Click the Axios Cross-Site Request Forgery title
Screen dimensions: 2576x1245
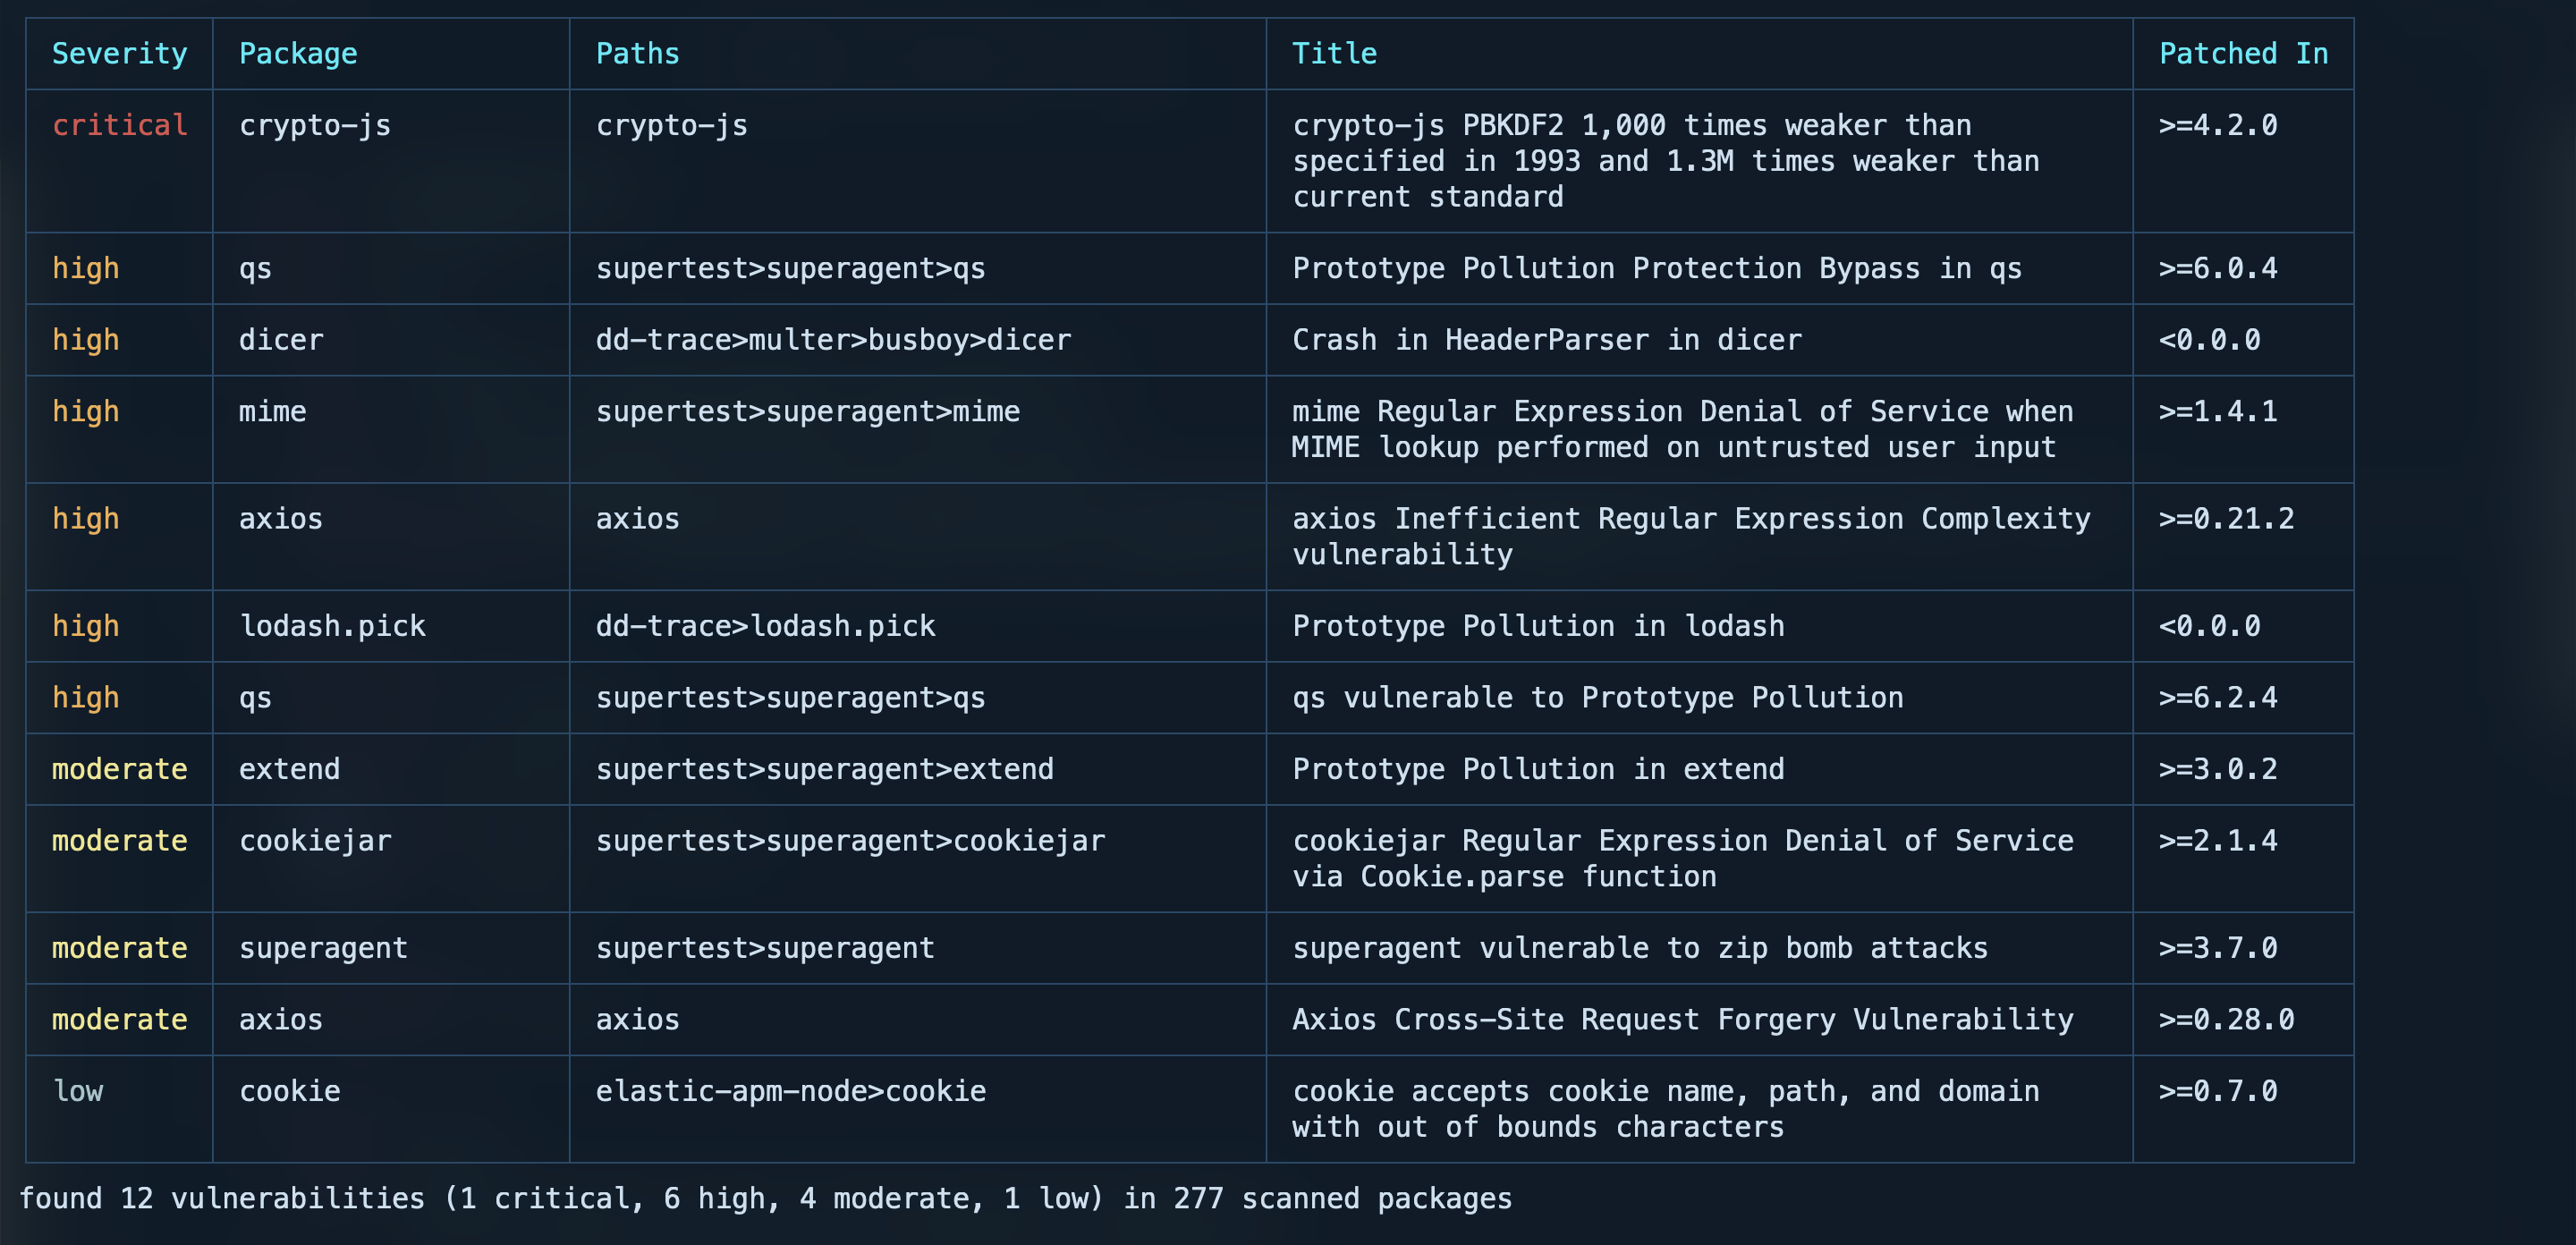click(1682, 1020)
